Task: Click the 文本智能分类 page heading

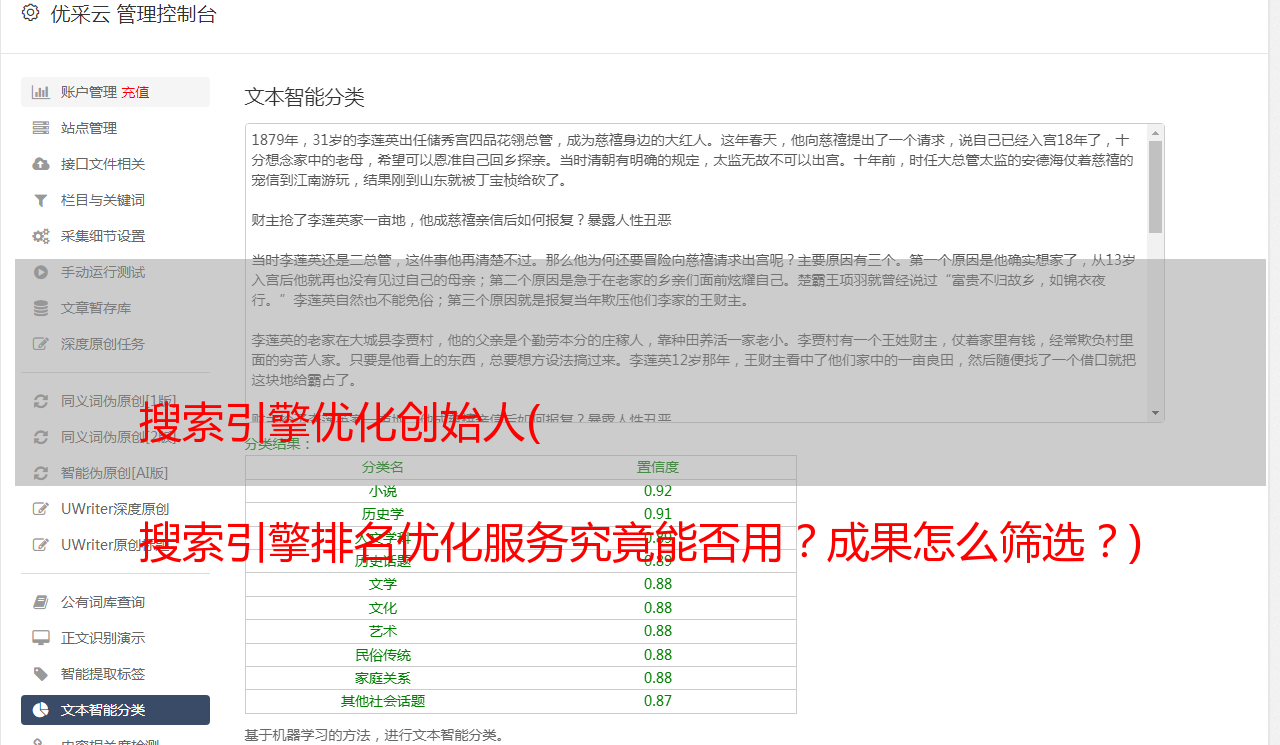Action: tap(304, 97)
